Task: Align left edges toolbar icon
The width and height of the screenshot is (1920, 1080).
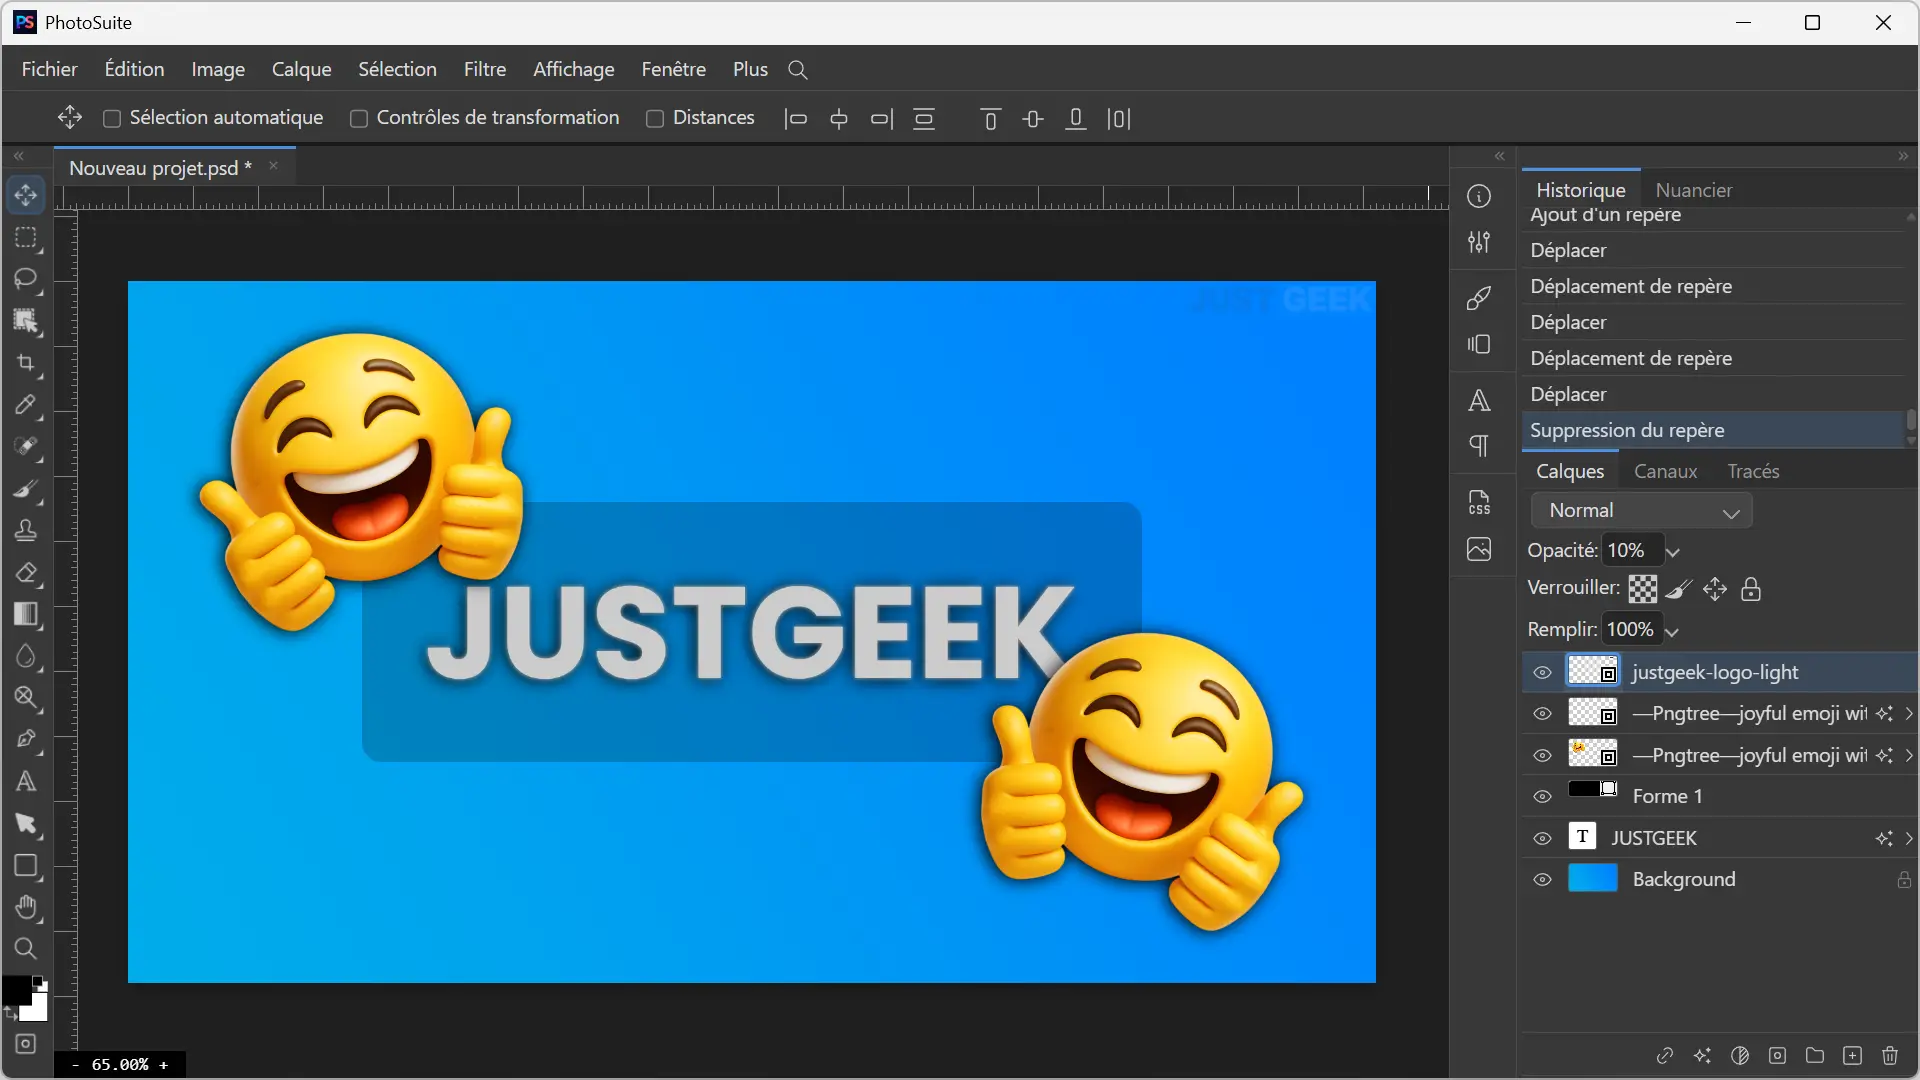Action: pos(796,119)
